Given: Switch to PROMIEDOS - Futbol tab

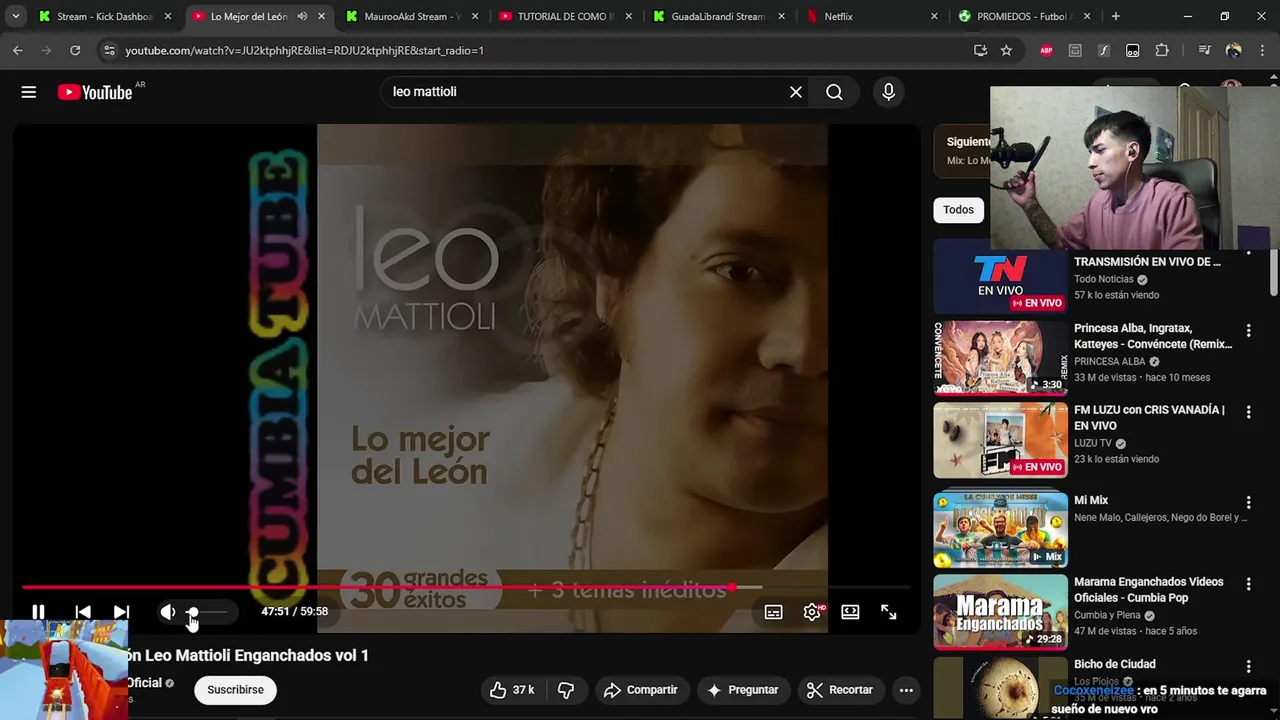Looking at the screenshot, I should (x=1024, y=16).
